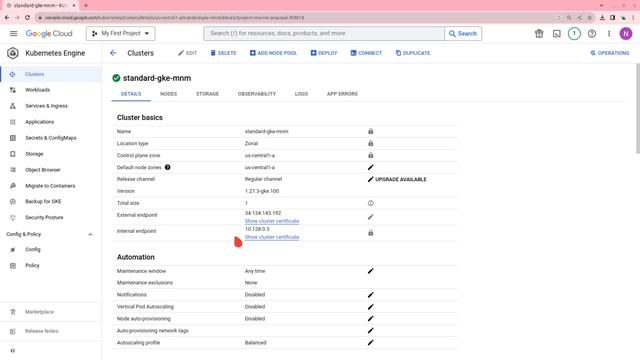640x360 pixels.
Task: Open the account avatar N
Action: [x=626, y=33]
